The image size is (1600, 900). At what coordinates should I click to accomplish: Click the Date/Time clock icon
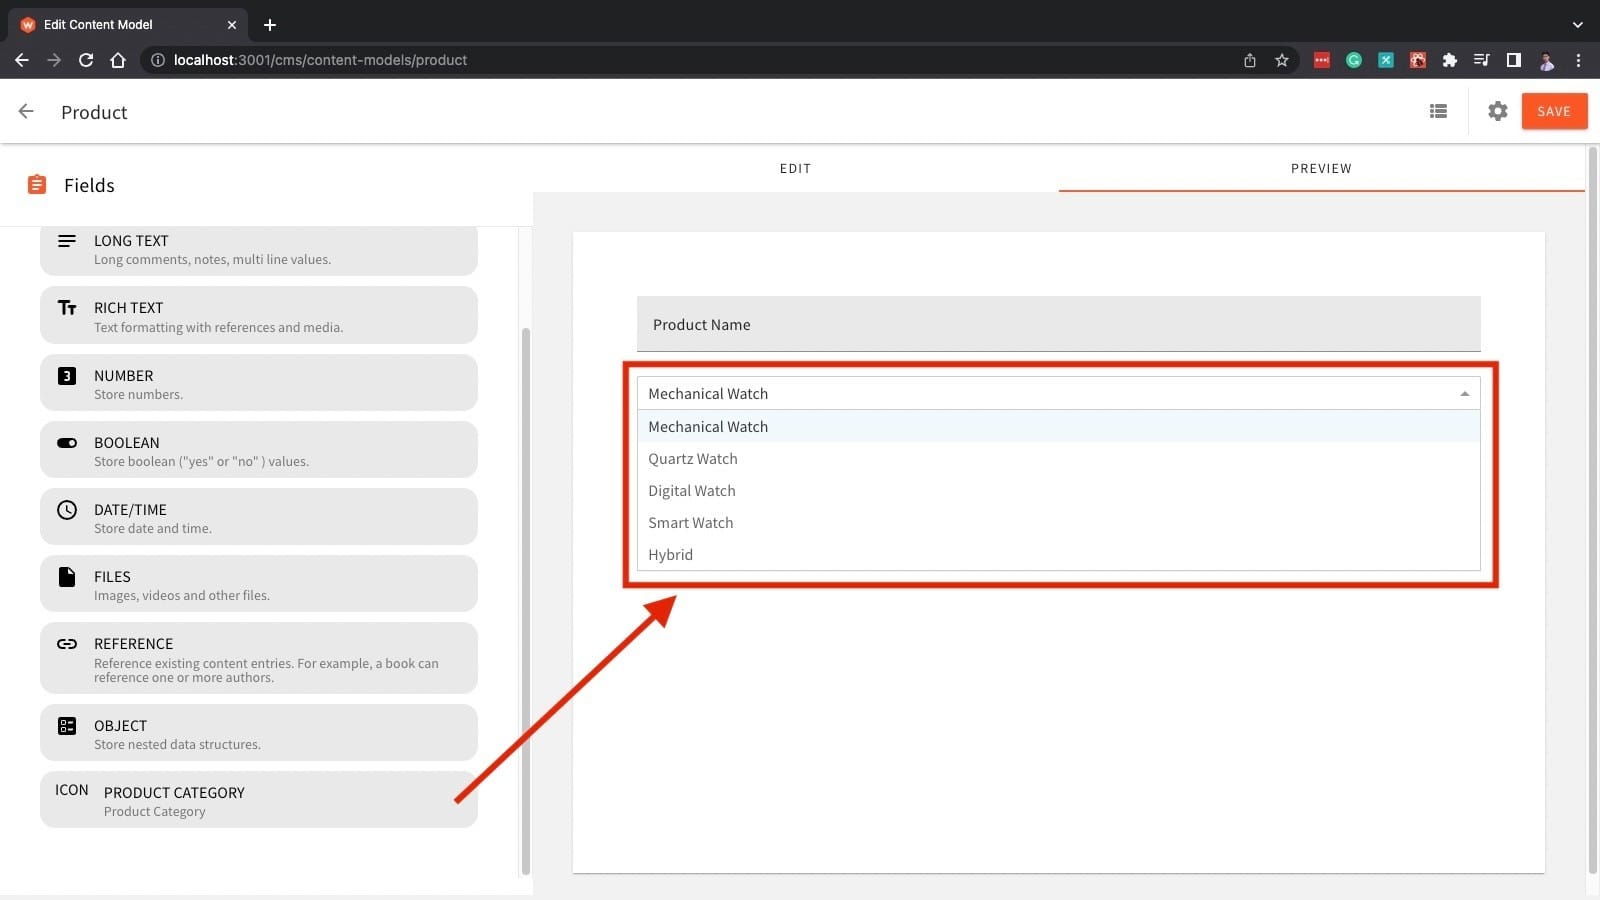point(67,510)
